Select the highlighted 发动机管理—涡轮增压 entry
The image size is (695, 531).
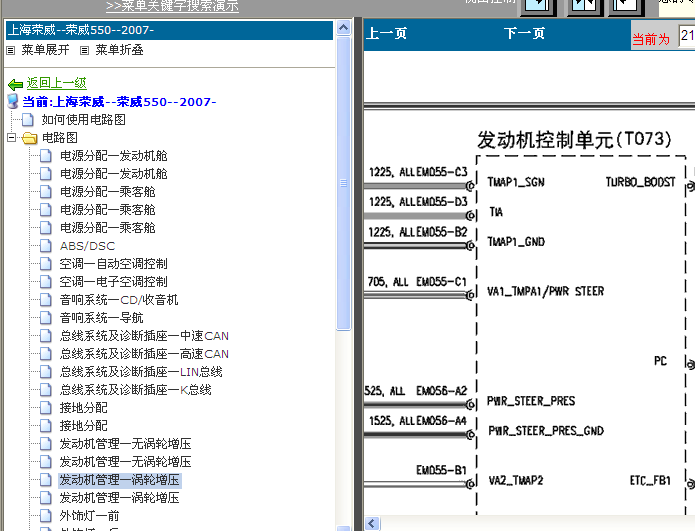(119, 480)
